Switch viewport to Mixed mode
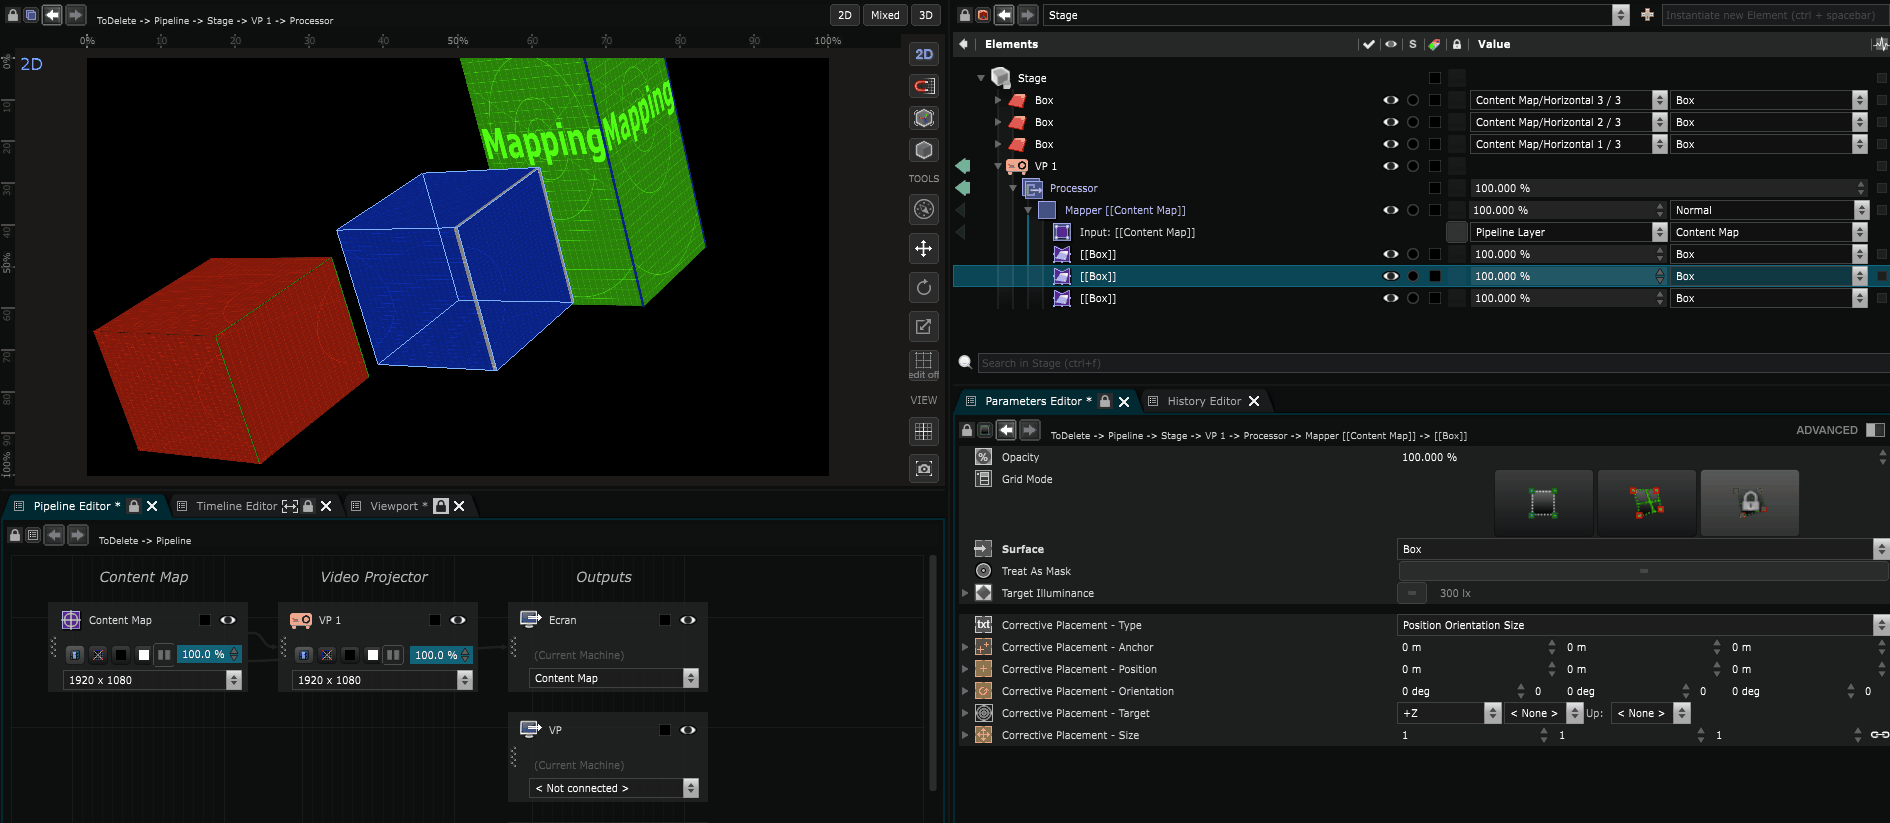Screen dimensions: 1890x823 885,15
